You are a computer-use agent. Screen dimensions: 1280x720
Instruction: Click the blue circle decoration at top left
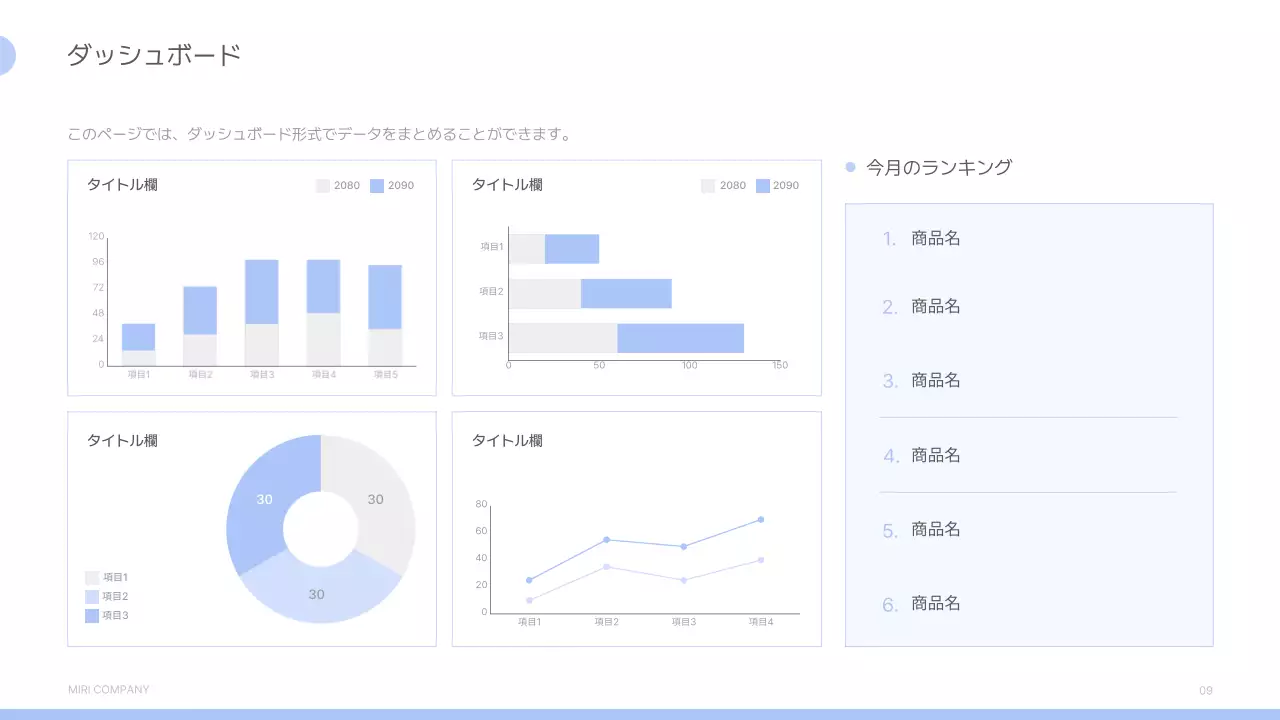[4, 55]
